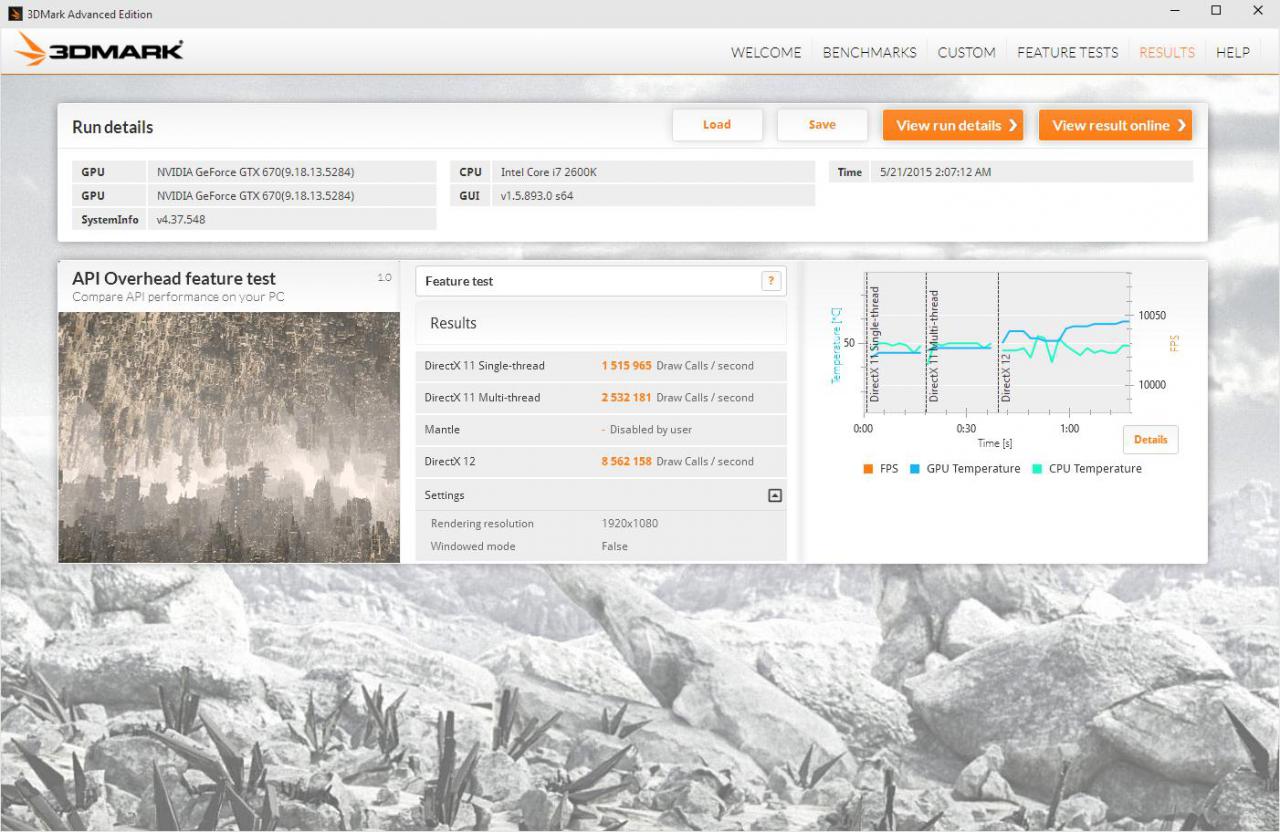
Task: Click the Mantle 'Disabled by user' text
Action: (x=651, y=430)
